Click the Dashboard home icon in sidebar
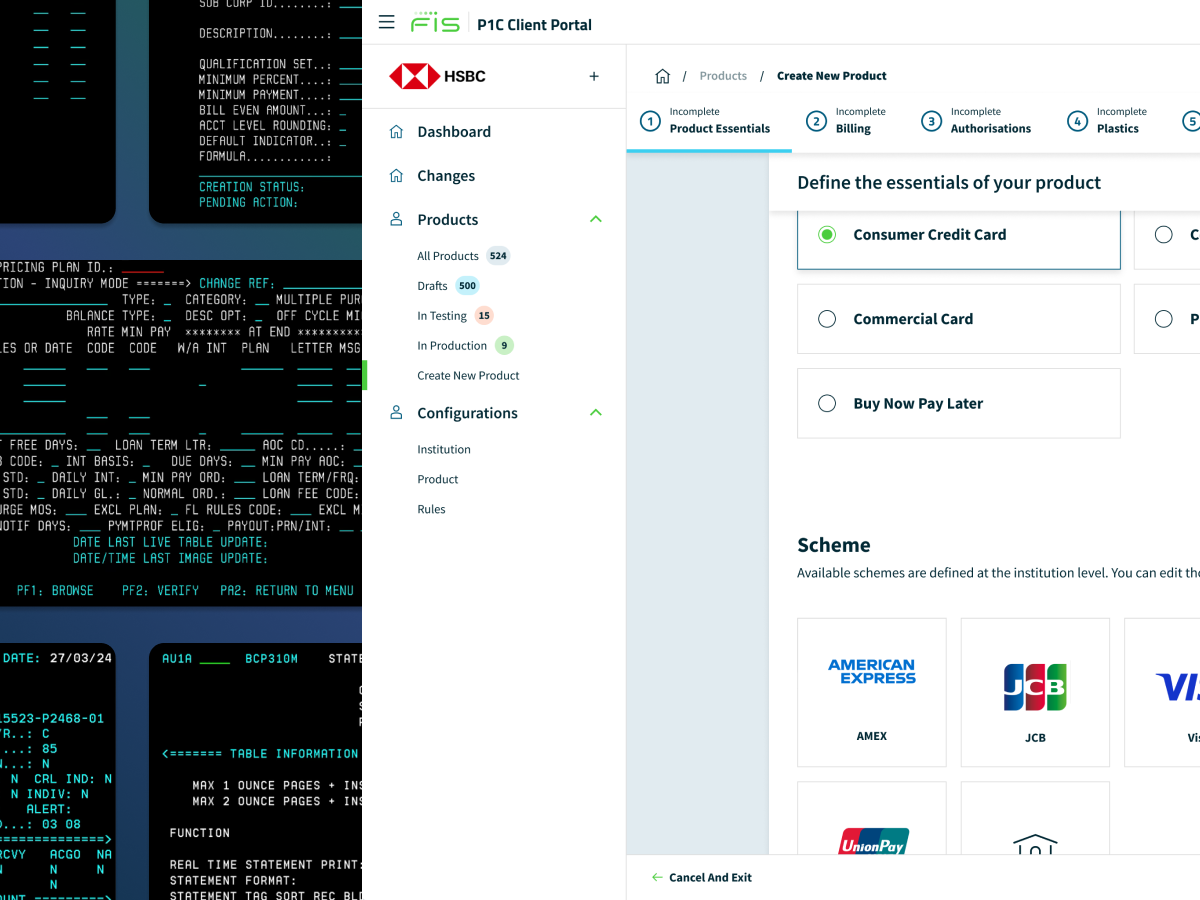Viewport: 1200px width, 900px height. click(x=396, y=131)
